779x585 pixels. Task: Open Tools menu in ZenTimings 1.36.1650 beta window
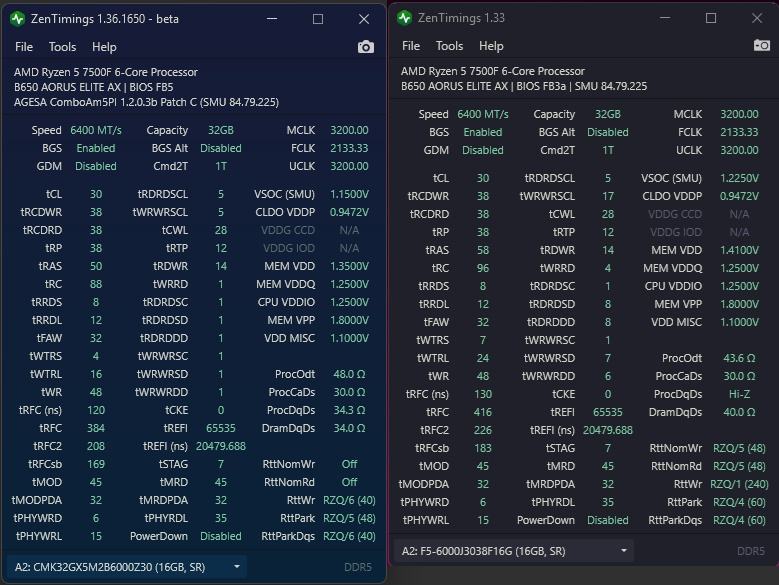(62, 47)
